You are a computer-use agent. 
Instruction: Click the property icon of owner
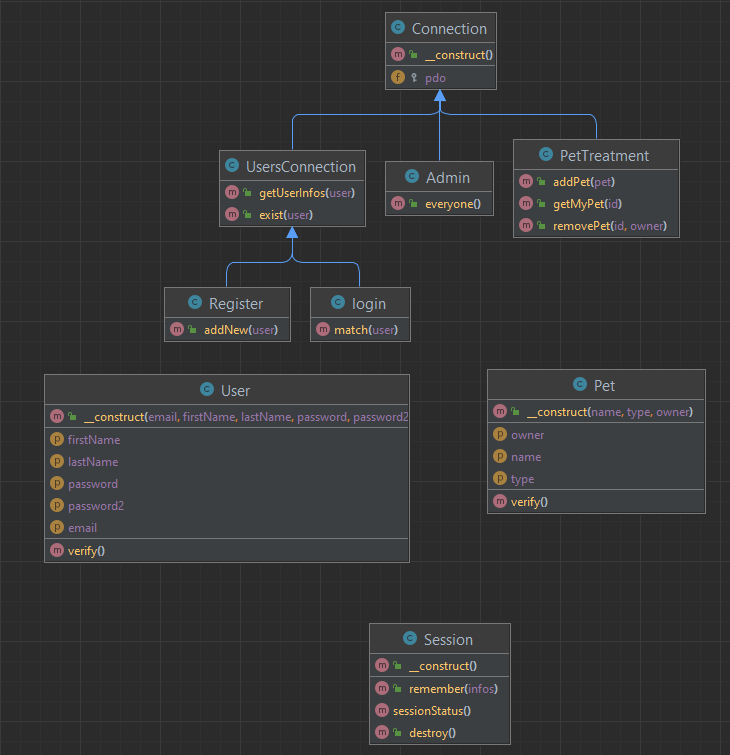500,434
